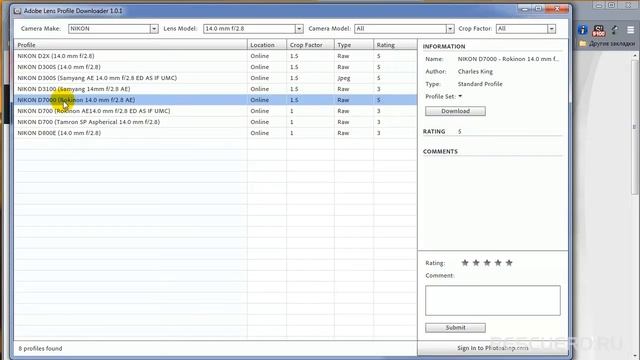Give a two-star rating
This screenshot has width=640, height=360.
[476, 263]
